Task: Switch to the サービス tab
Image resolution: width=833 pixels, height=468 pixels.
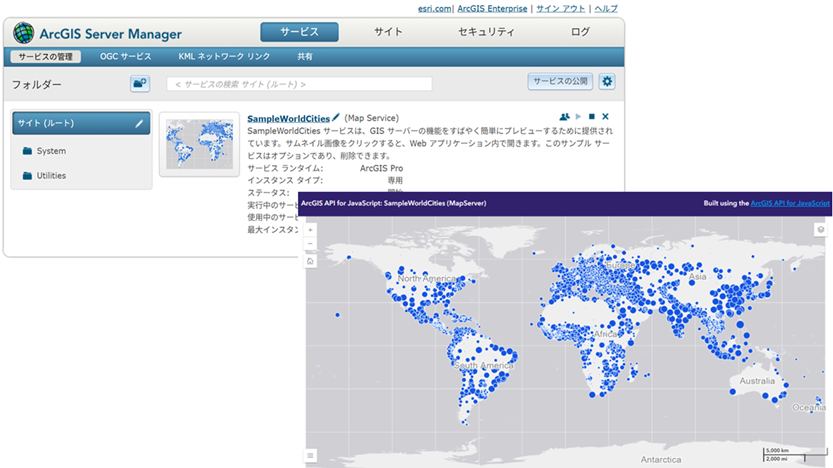Action: [x=299, y=32]
